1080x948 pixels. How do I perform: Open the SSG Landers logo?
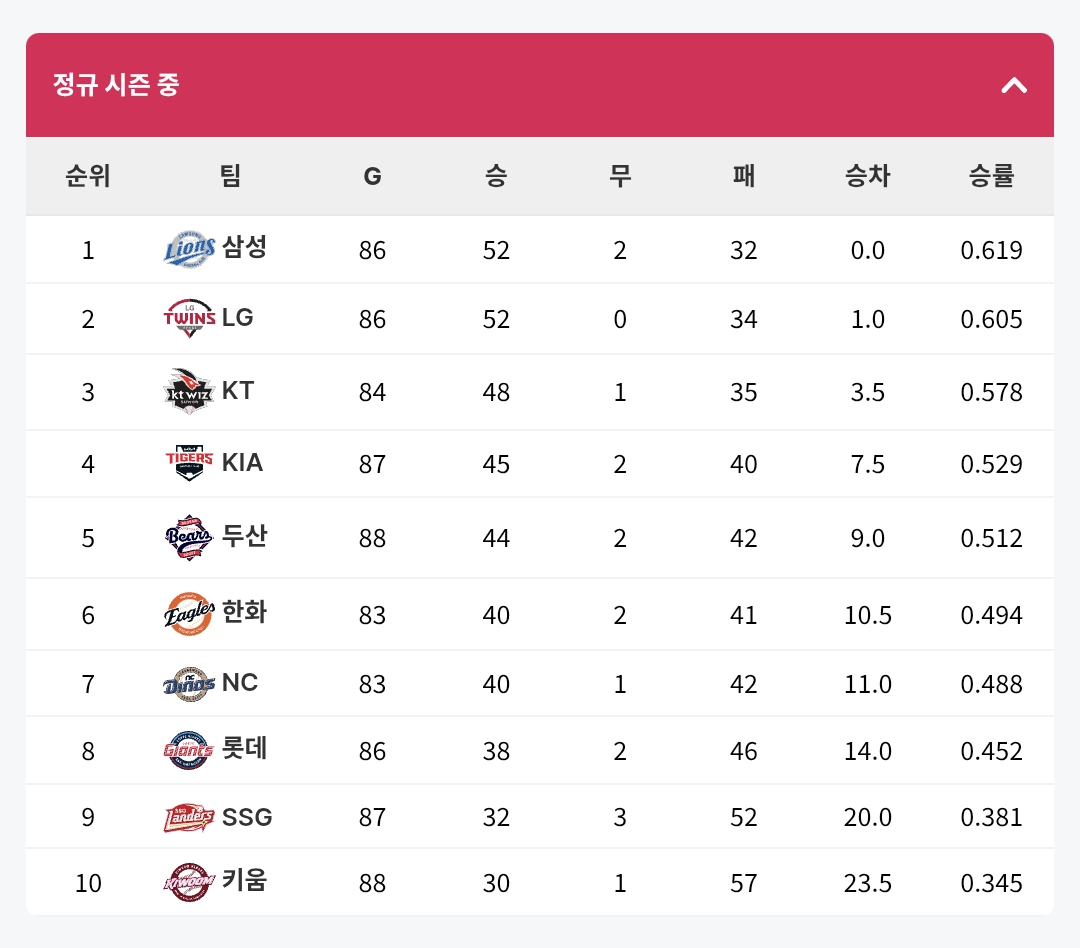[189, 816]
